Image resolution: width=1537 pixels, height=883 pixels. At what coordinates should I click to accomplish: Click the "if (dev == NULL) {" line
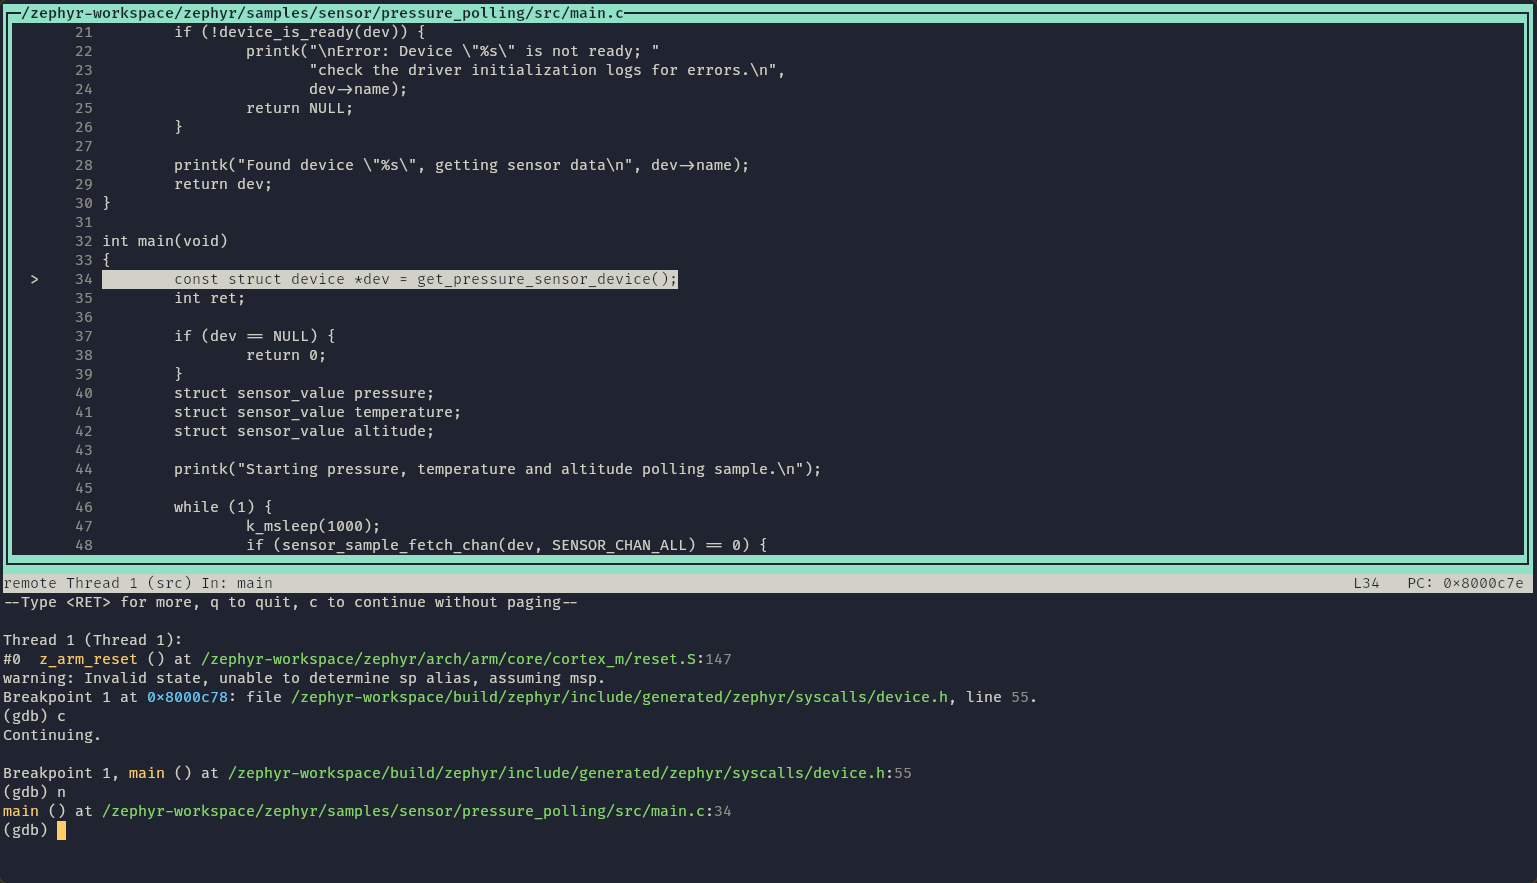(255, 336)
